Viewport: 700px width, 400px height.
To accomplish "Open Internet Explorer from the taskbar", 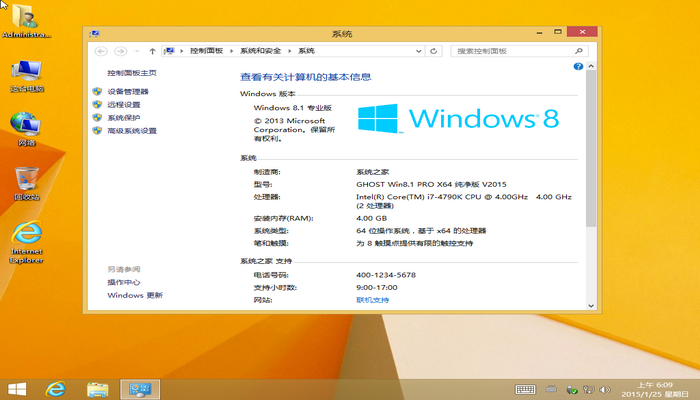I will 56,388.
